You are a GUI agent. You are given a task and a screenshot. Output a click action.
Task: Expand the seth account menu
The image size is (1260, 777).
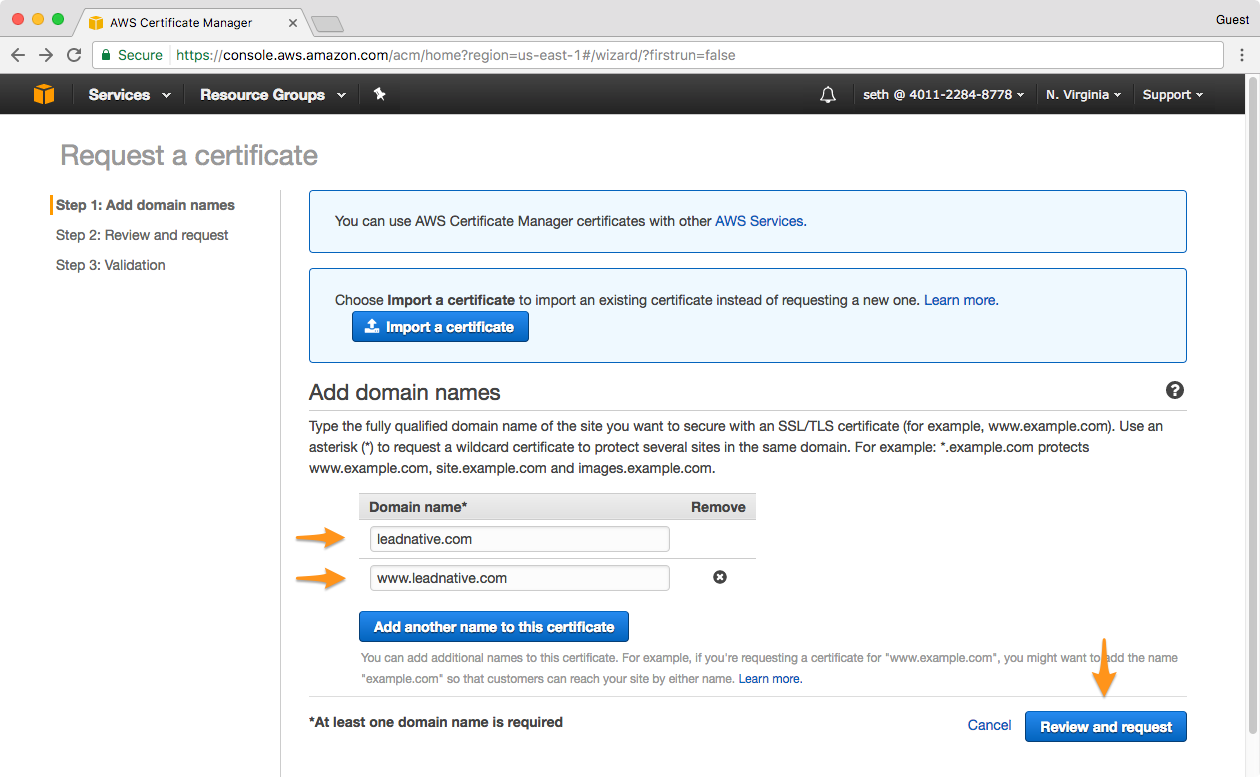pyautogui.click(x=944, y=95)
